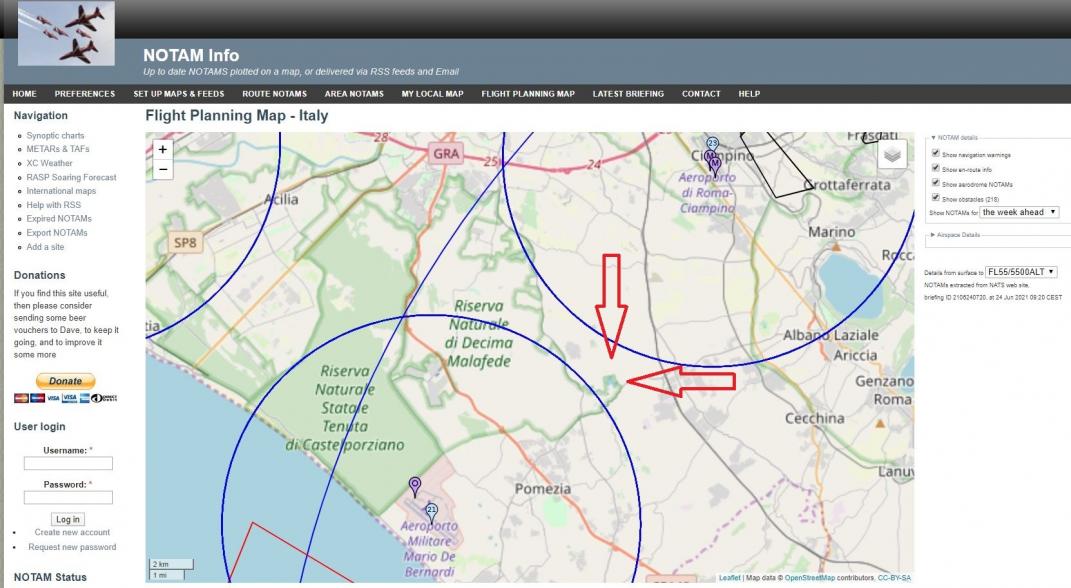The image size is (1071, 588).
Task: Open the Request new password link
Action: tap(72, 547)
